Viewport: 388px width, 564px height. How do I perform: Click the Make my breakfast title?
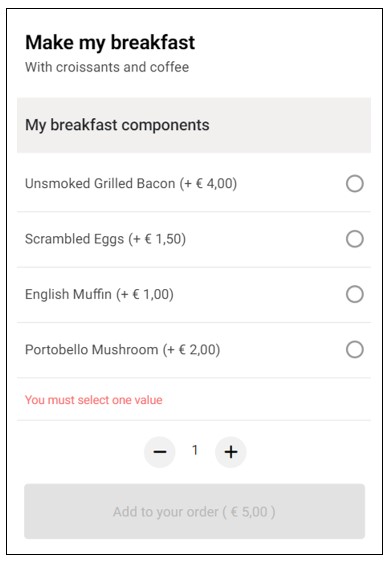pyautogui.click(x=110, y=42)
